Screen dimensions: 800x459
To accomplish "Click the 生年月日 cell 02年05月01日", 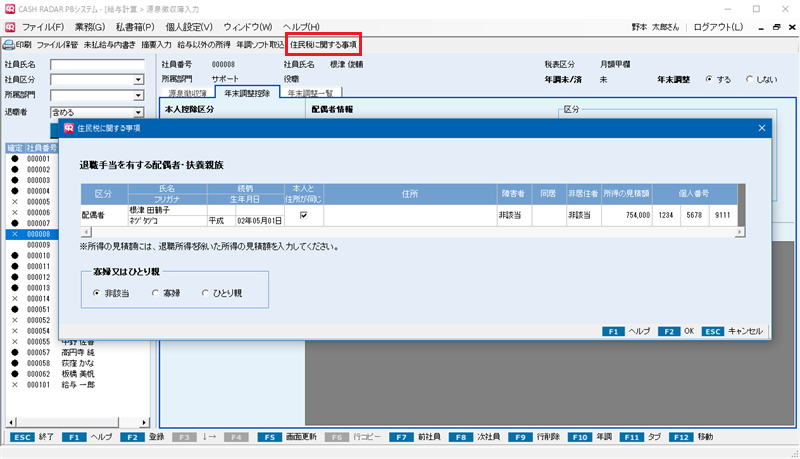I will pyautogui.click(x=260, y=221).
